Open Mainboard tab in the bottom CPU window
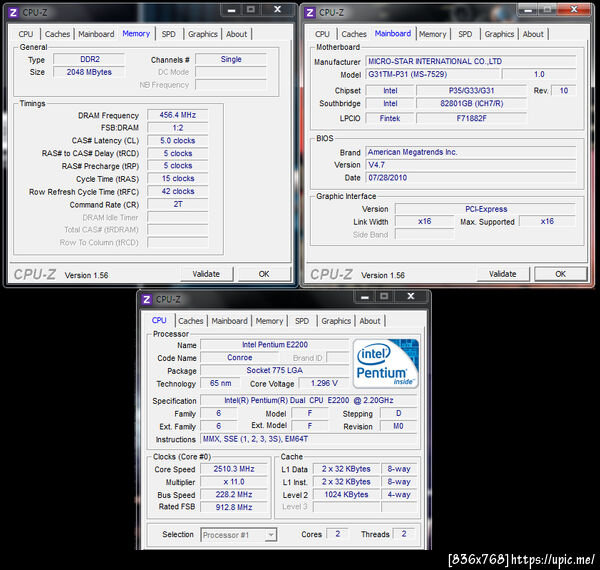Viewport: 600px width, 570px height. 230,321
